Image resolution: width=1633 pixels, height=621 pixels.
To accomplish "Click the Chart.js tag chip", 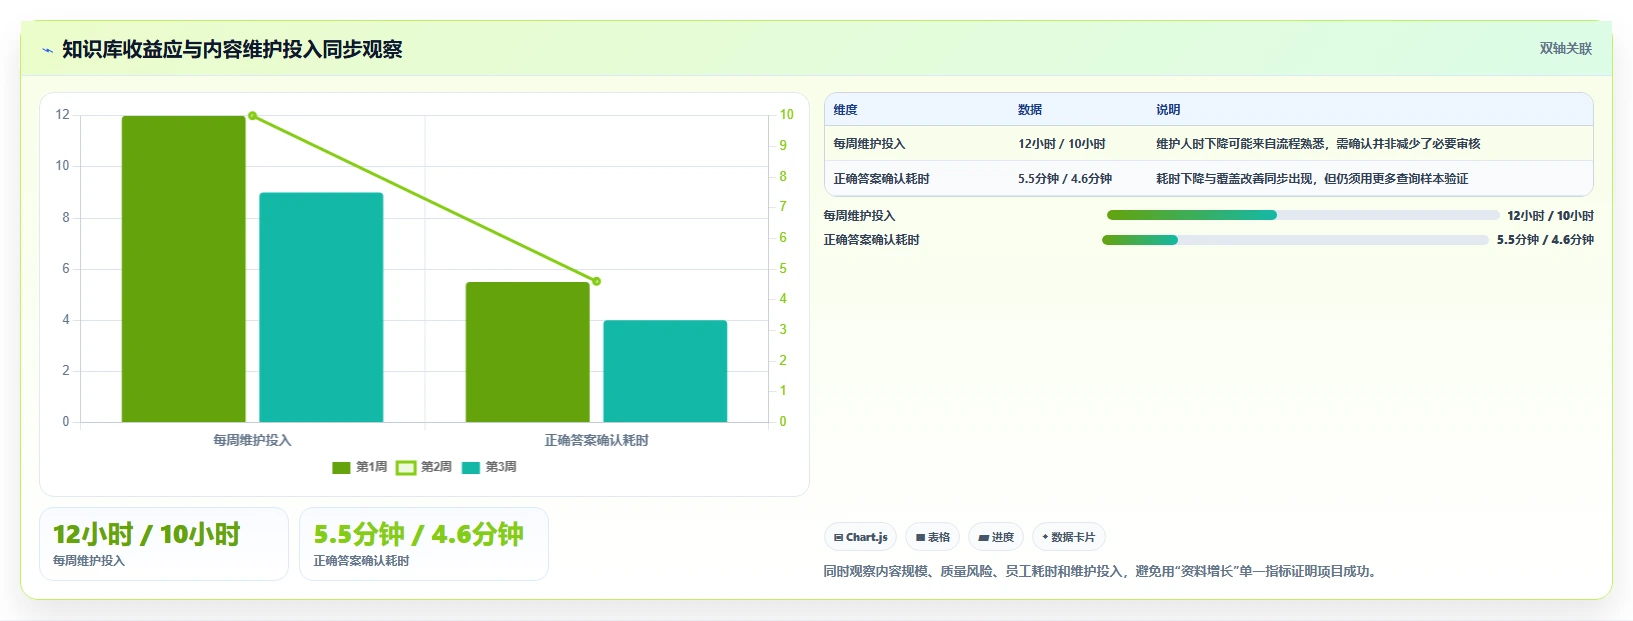I will tap(860, 537).
